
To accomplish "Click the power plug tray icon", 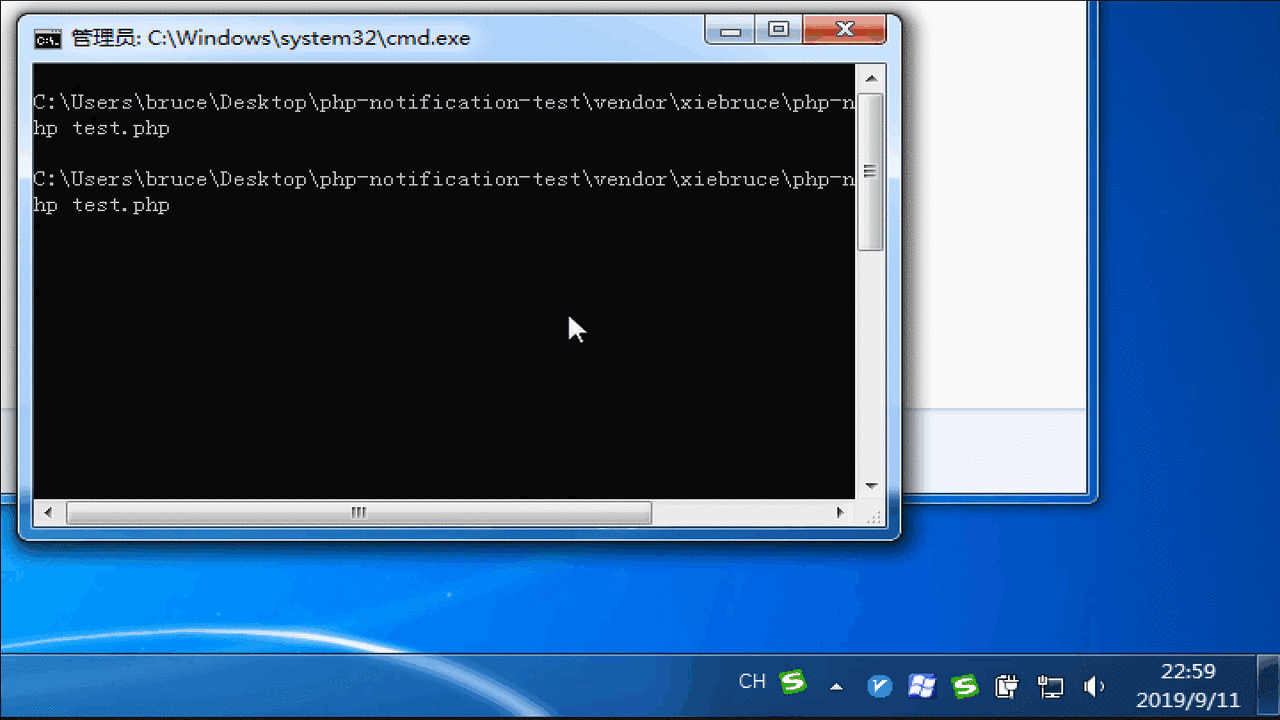I will tap(1007, 686).
